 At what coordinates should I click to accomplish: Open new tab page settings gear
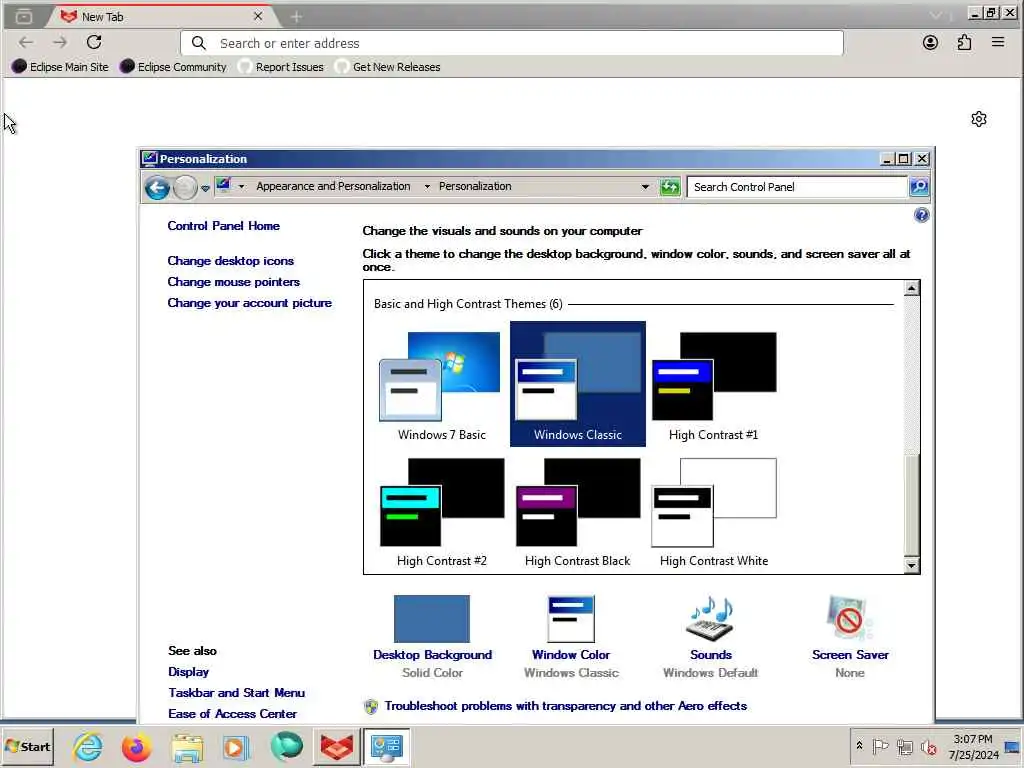coord(978,119)
